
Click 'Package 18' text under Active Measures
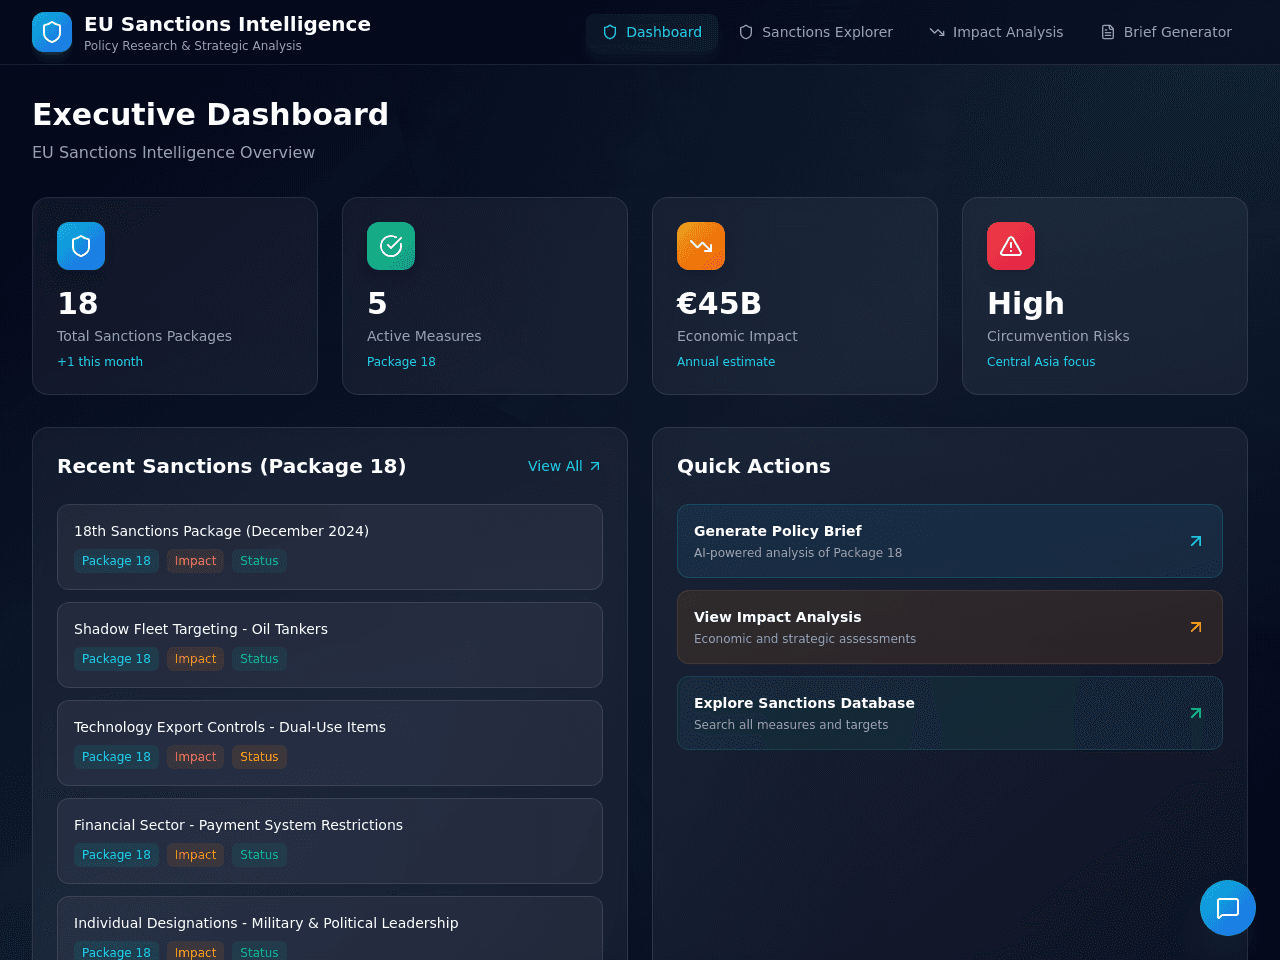pyautogui.click(x=401, y=362)
